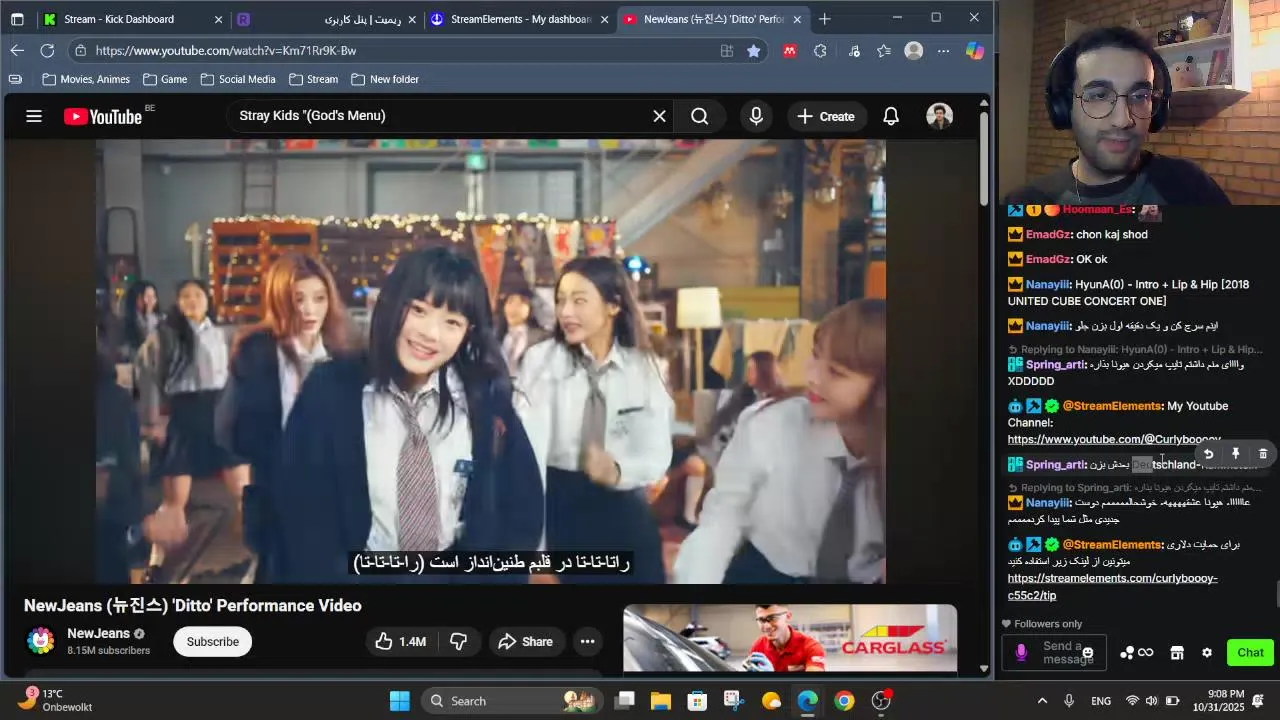1280x720 pixels.
Task: Toggle the favorites star in the address bar
Action: tap(754, 50)
